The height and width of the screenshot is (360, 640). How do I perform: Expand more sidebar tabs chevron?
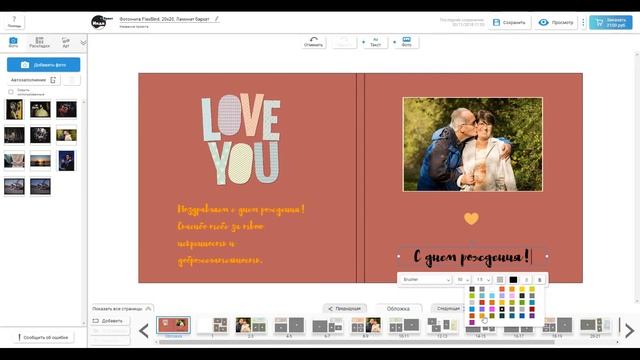pyautogui.click(x=83, y=43)
